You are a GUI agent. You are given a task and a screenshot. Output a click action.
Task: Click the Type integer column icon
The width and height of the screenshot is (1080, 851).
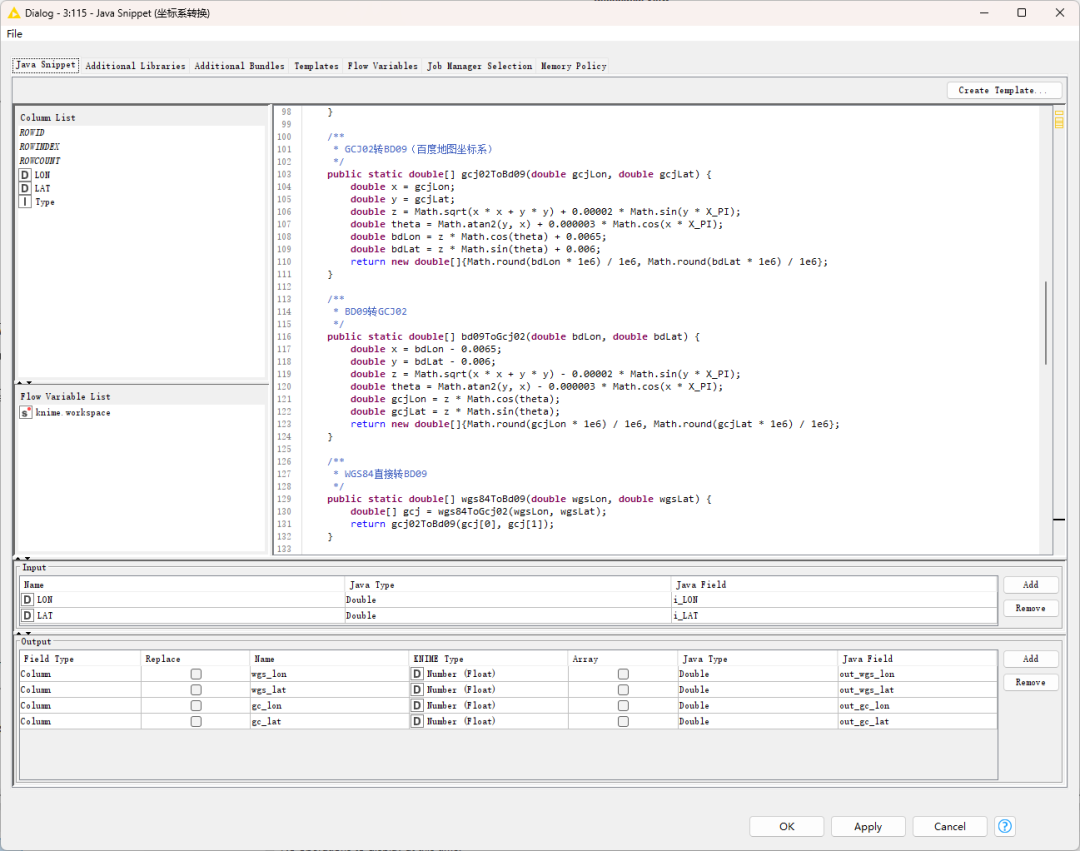coord(25,202)
